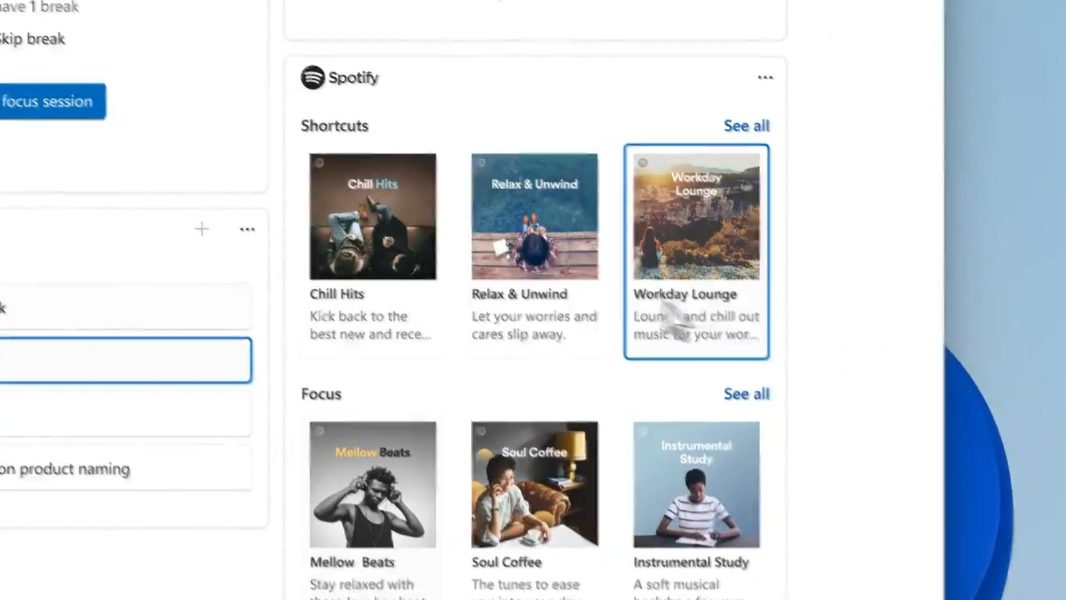
Task: Click the Chill Hits title text
Action: pos(337,294)
